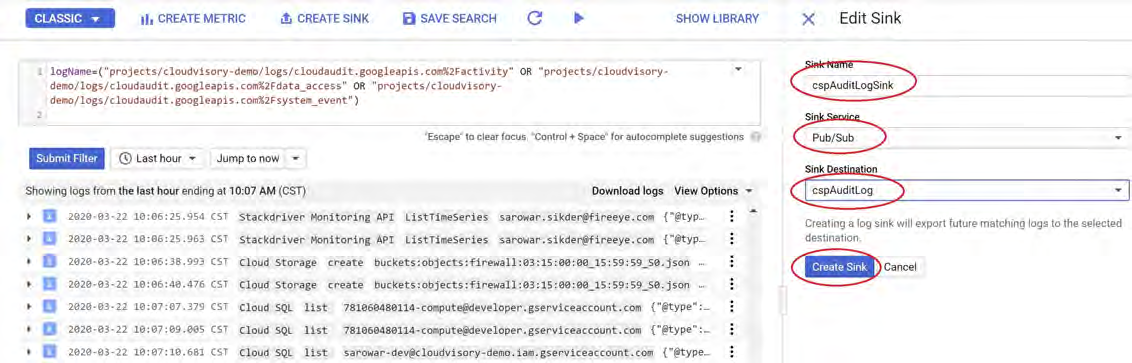Open the Last hour time range dropdown

(x=158, y=158)
